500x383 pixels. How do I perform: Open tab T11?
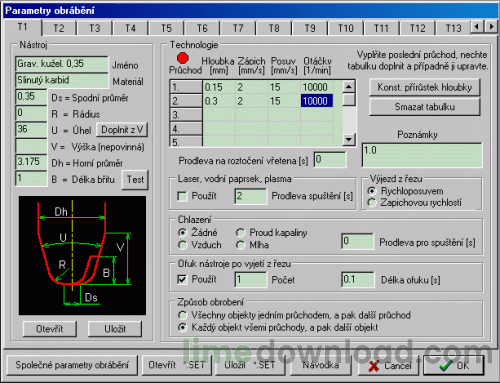[x=381, y=28]
